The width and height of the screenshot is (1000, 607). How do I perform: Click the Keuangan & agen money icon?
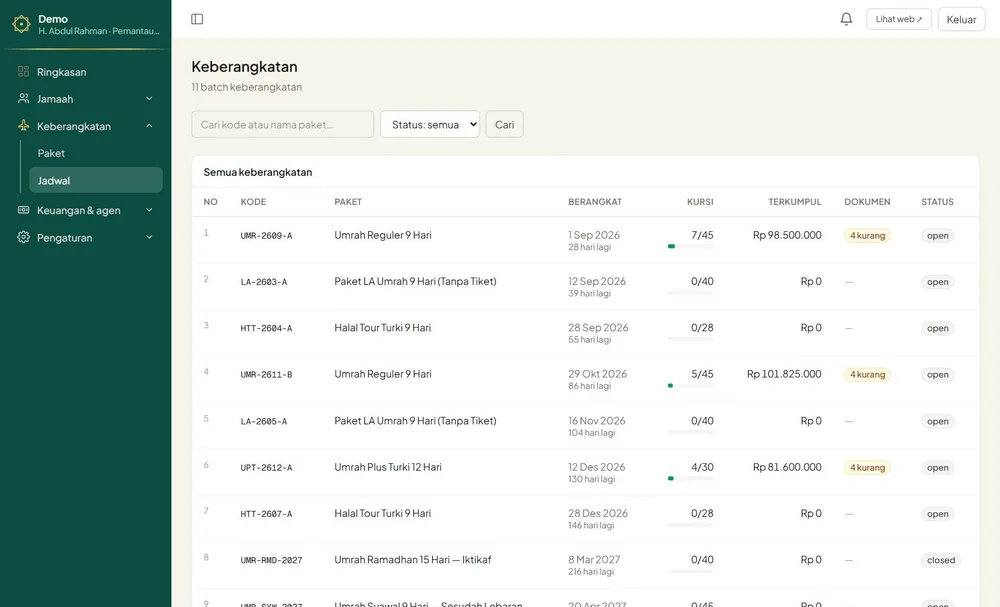coord(24,210)
